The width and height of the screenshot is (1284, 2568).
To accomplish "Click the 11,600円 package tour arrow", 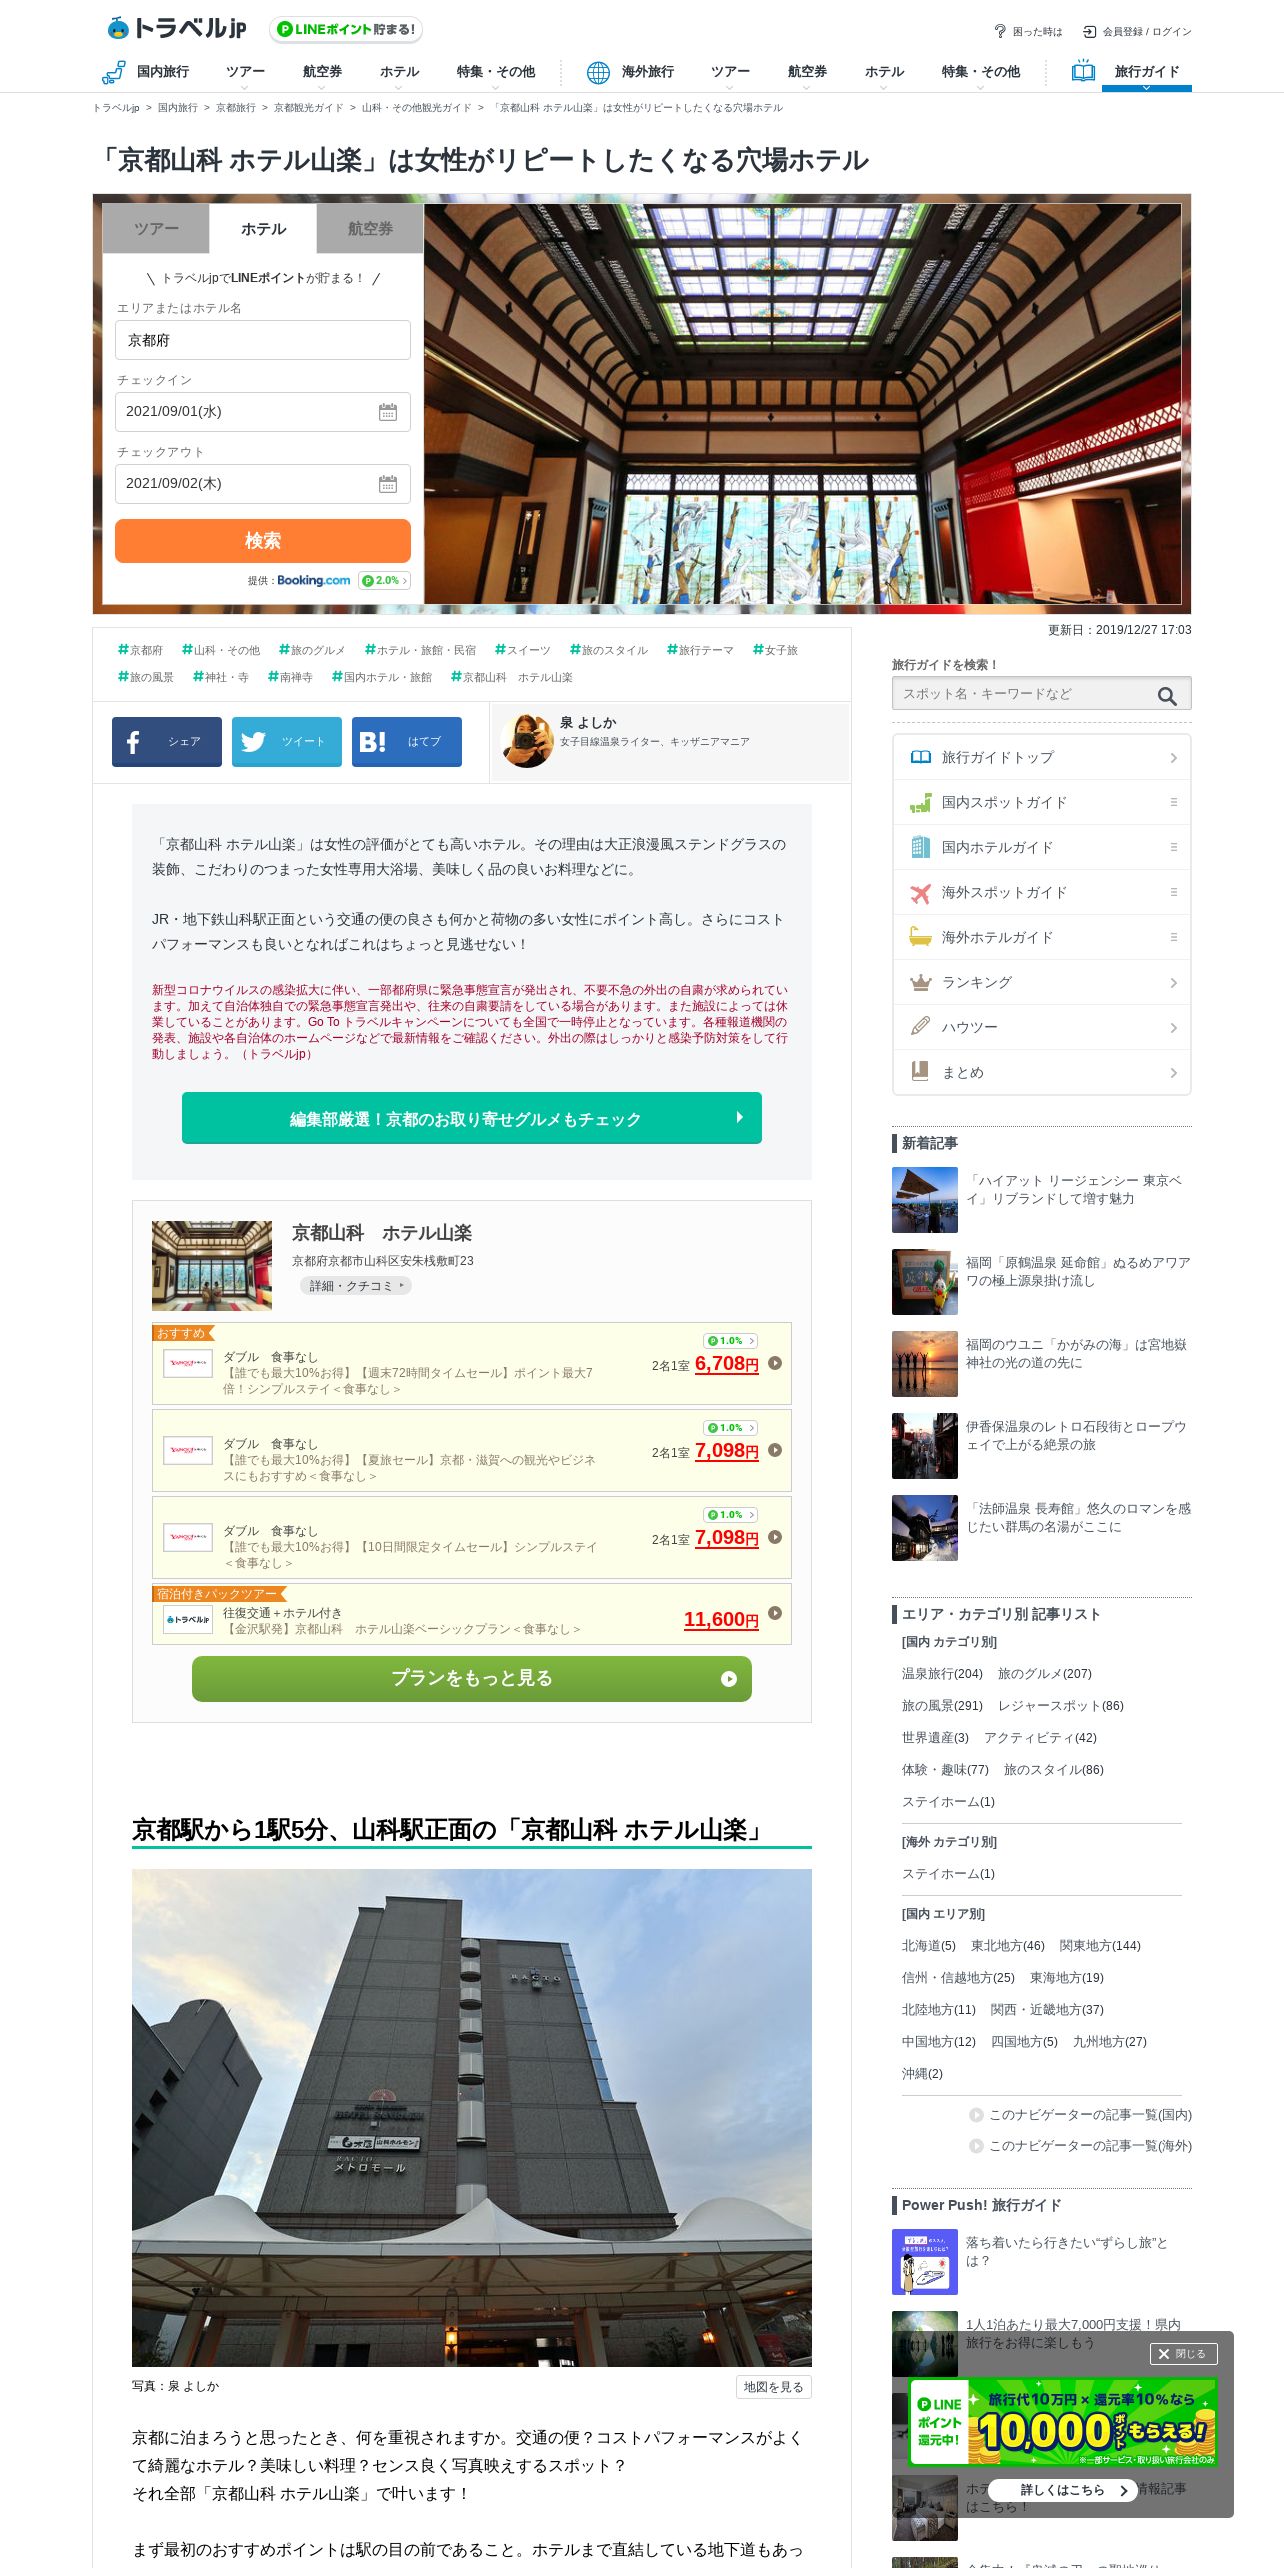I will tap(774, 1613).
